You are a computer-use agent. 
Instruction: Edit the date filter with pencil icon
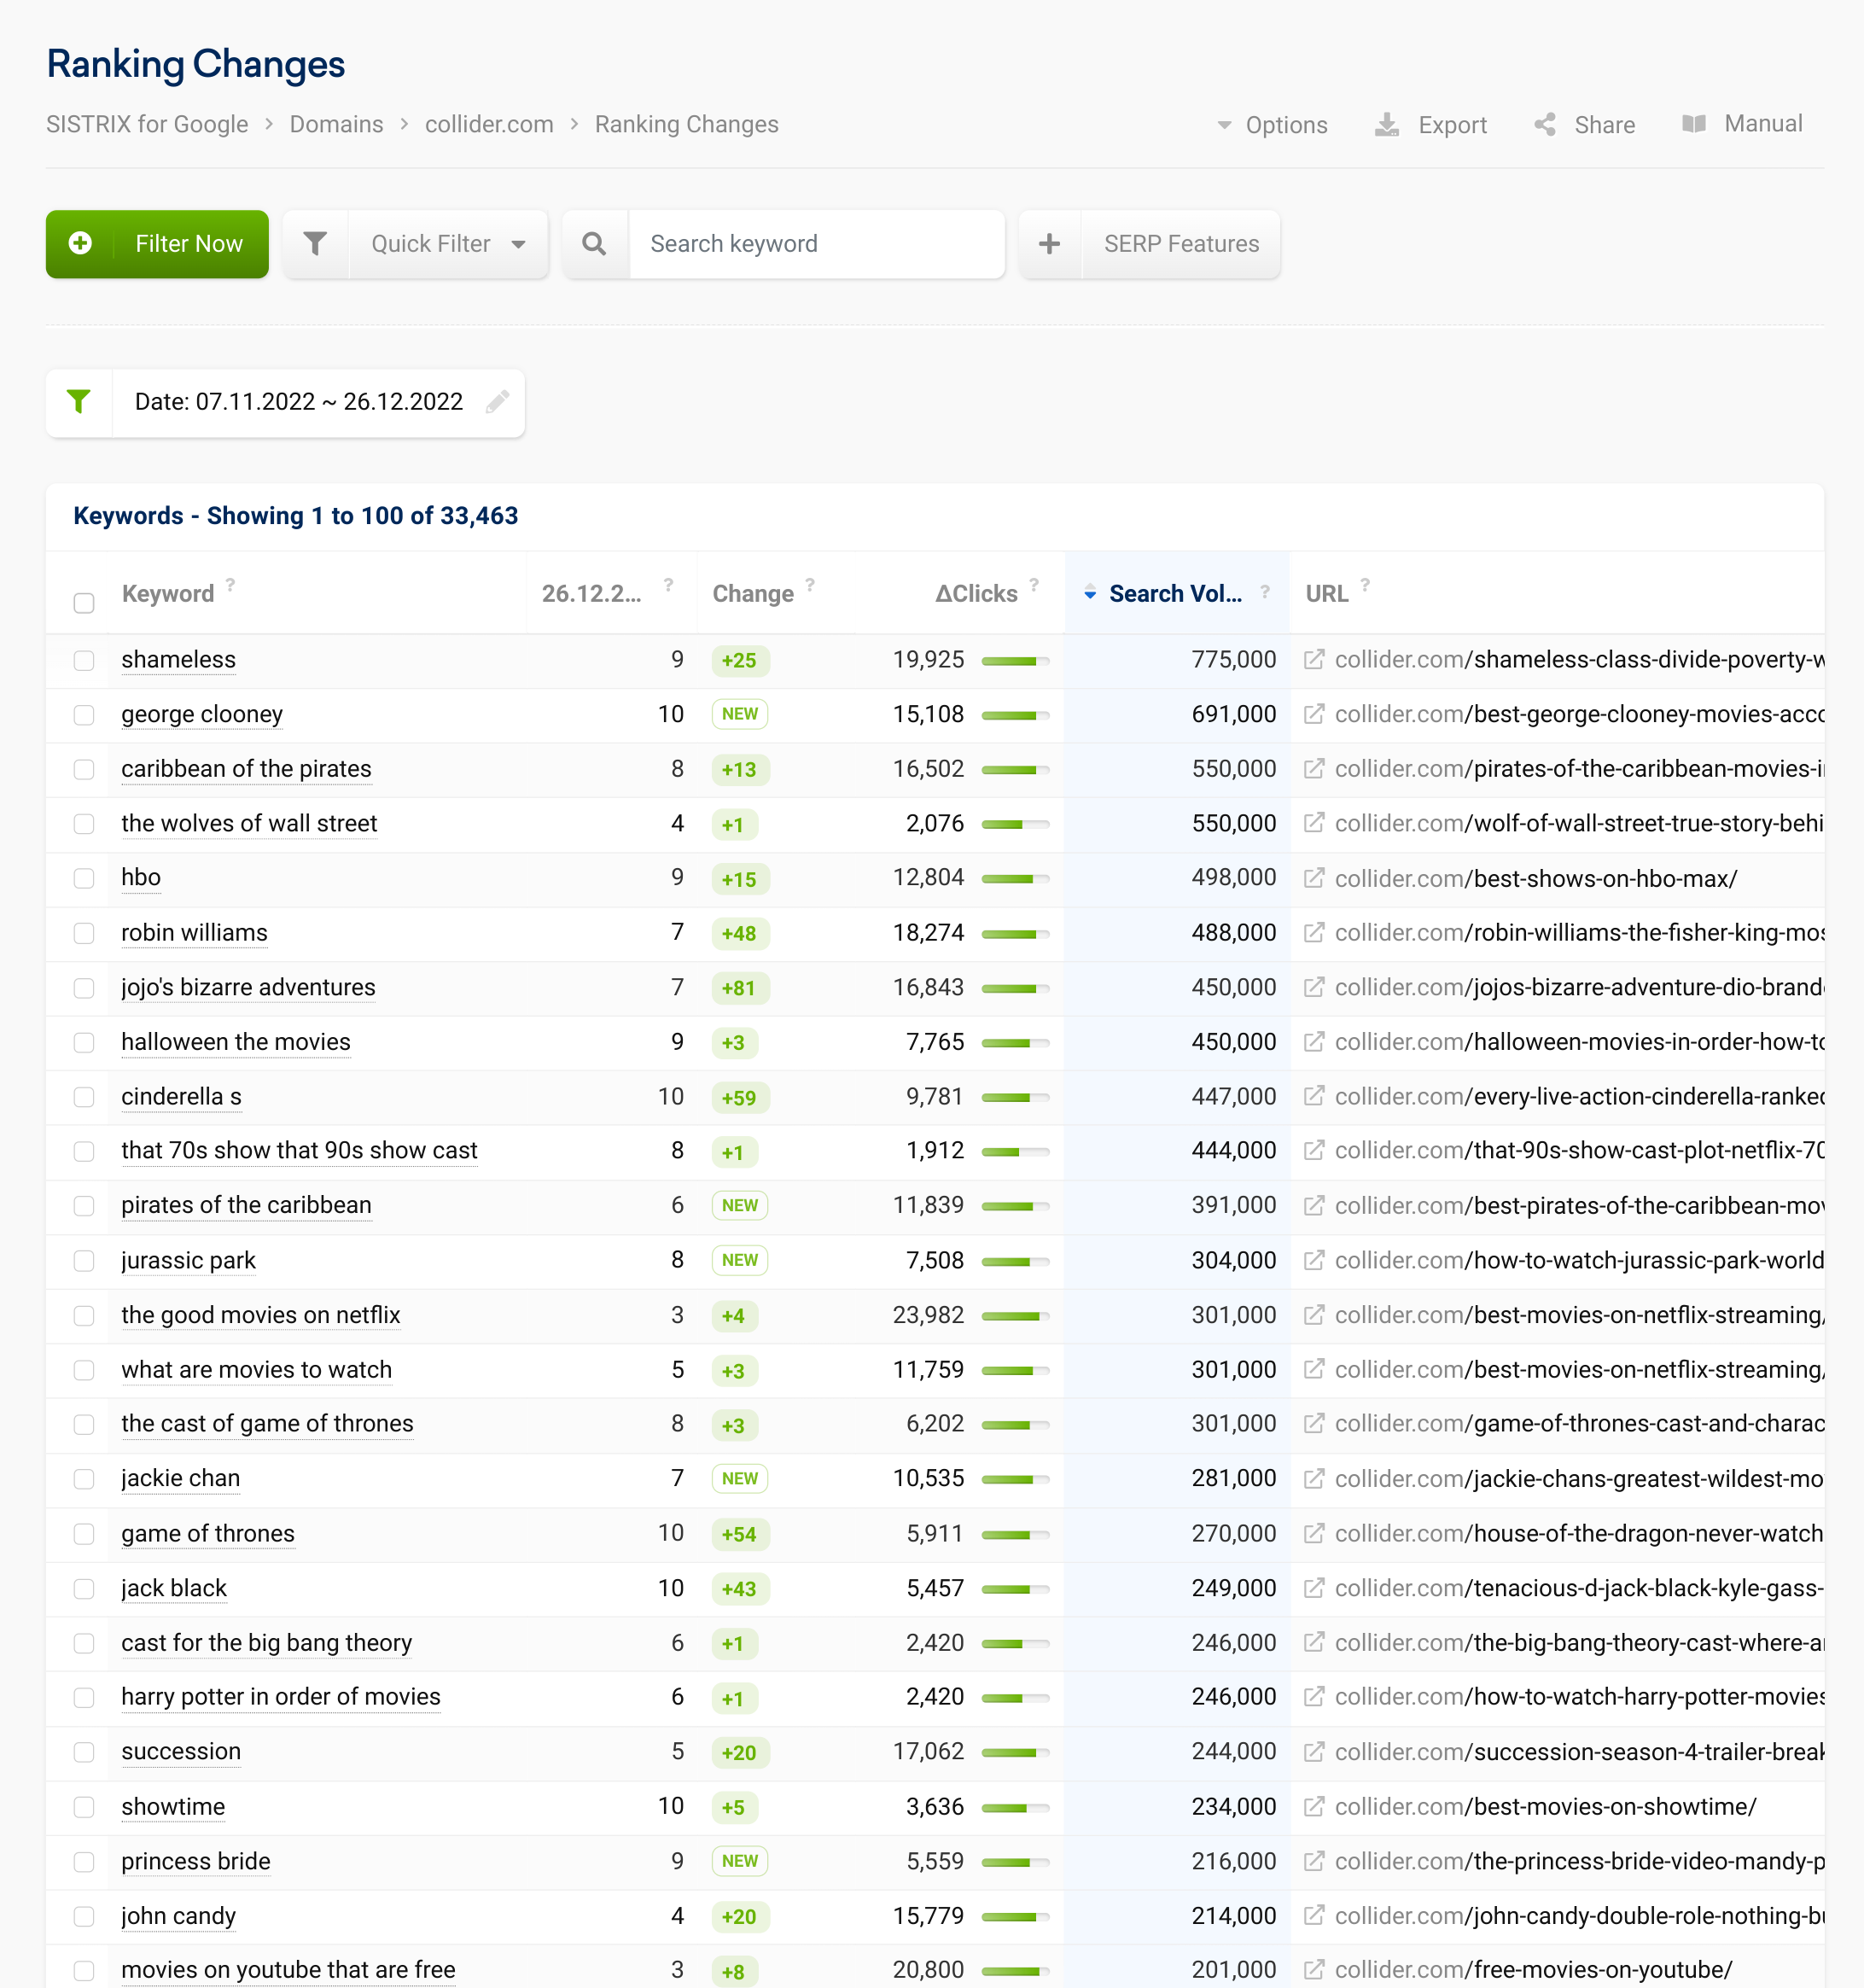[497, 402]
